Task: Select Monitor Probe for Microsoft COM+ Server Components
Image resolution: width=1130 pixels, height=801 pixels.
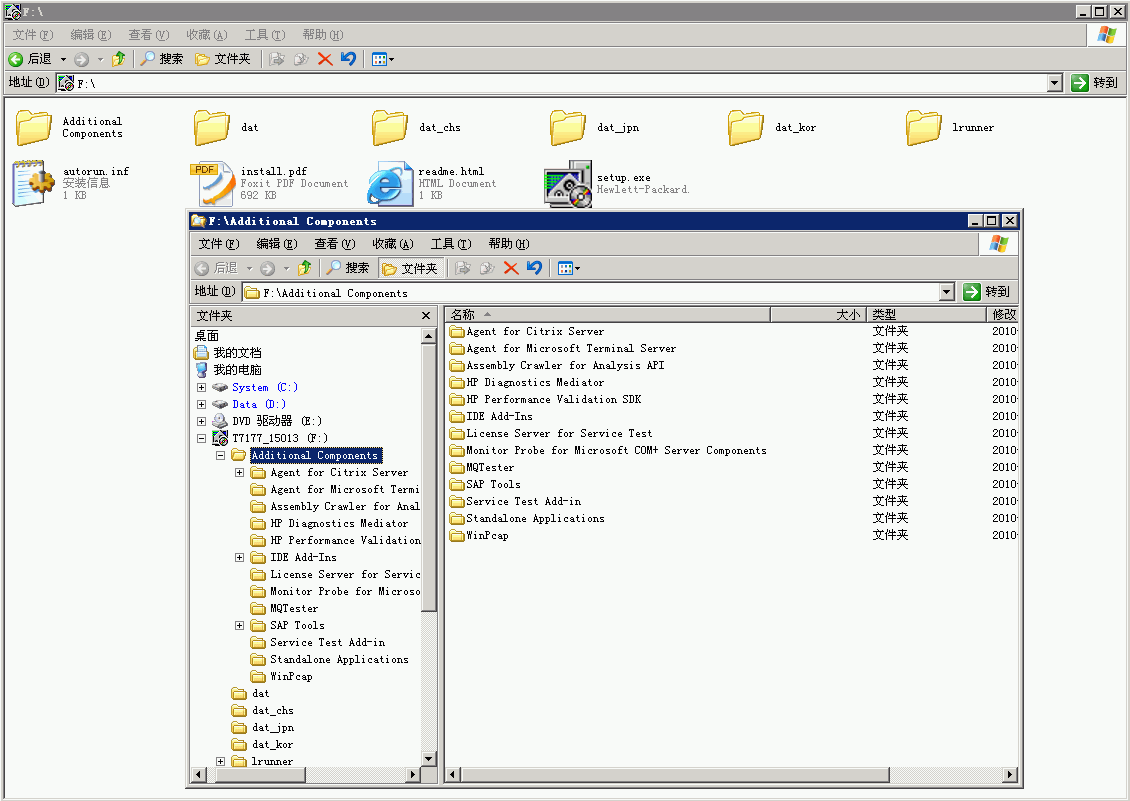Action: pyautogui.click(x=608, y=451)
